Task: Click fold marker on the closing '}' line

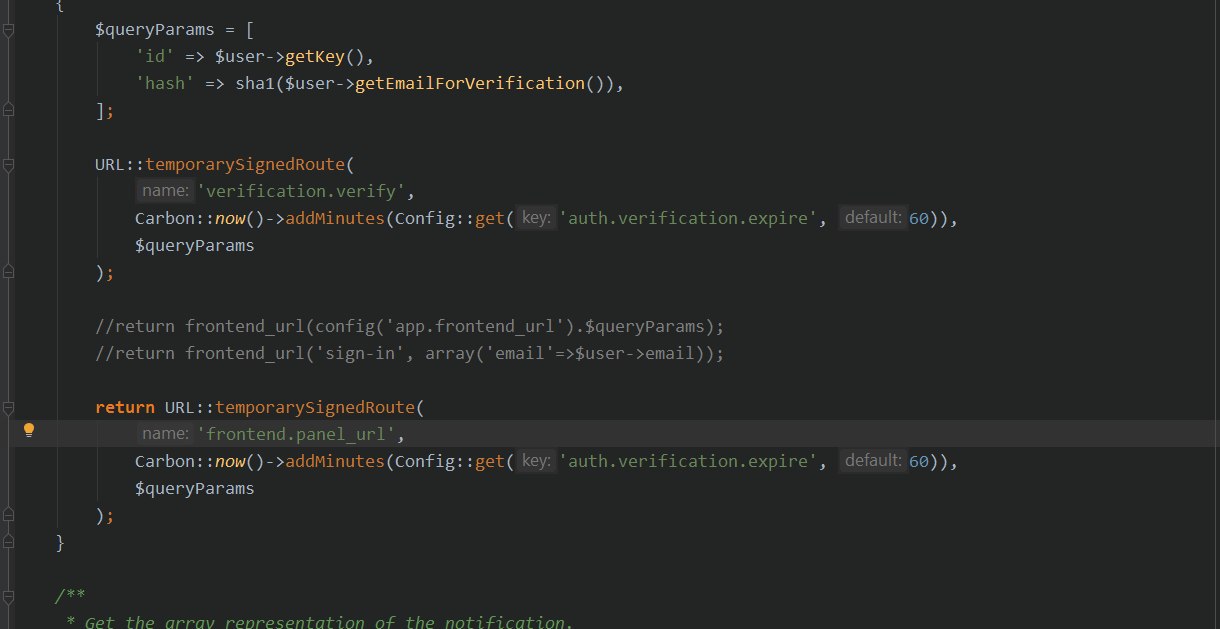Action: coord(8,543)
